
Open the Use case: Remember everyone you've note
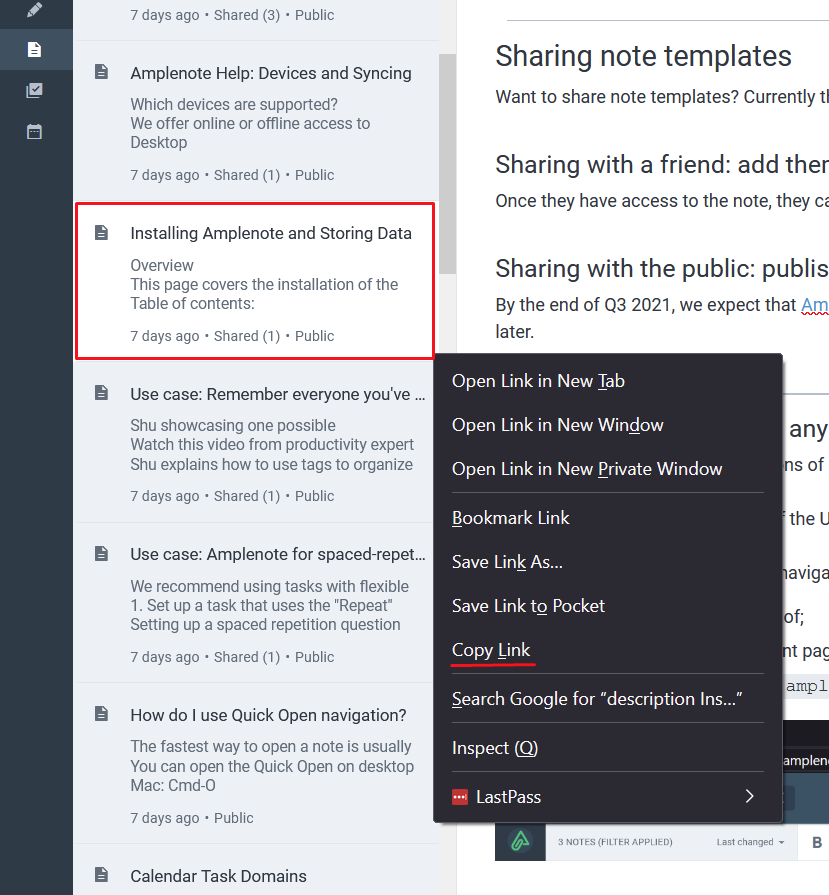click(277, 394)
